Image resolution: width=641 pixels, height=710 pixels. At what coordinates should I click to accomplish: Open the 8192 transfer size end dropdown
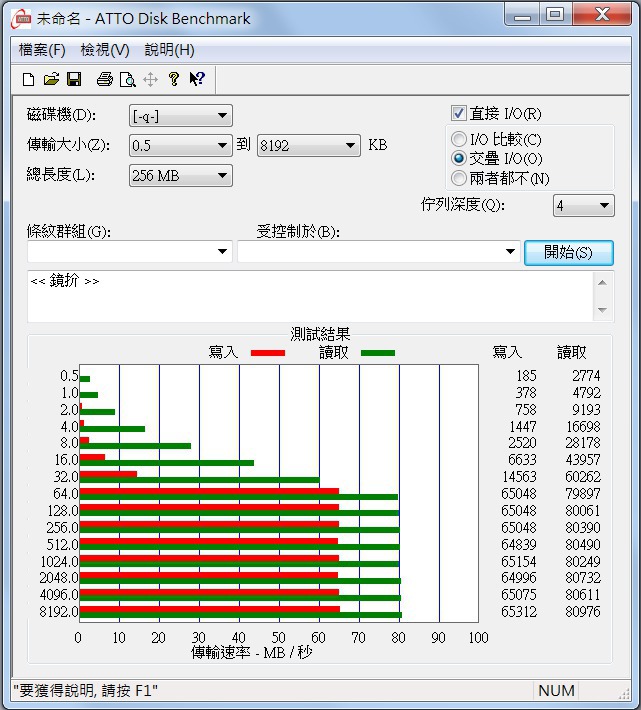[309, 145]
